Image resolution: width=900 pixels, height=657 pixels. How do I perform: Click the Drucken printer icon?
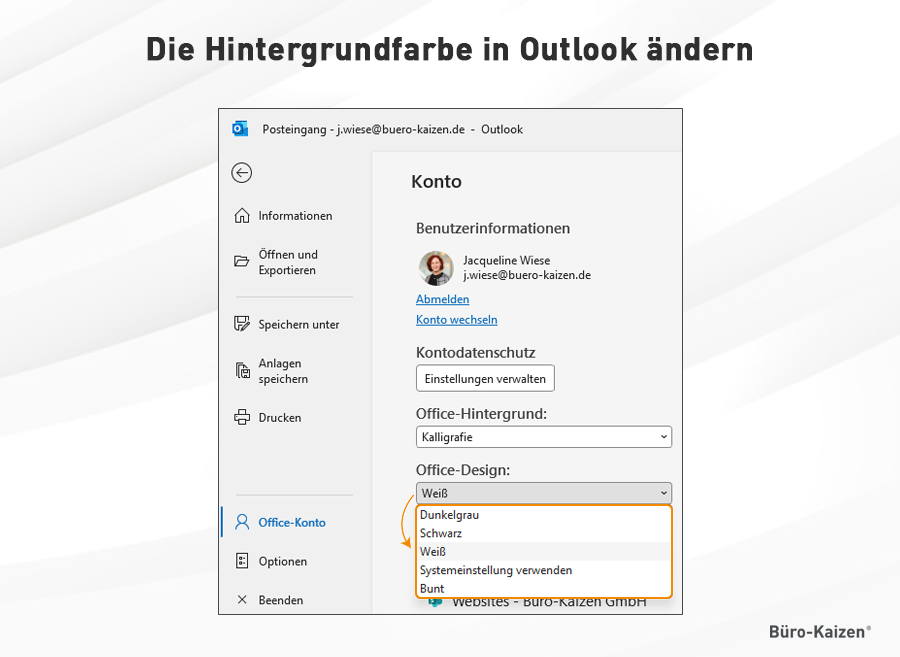click(242, 417)
